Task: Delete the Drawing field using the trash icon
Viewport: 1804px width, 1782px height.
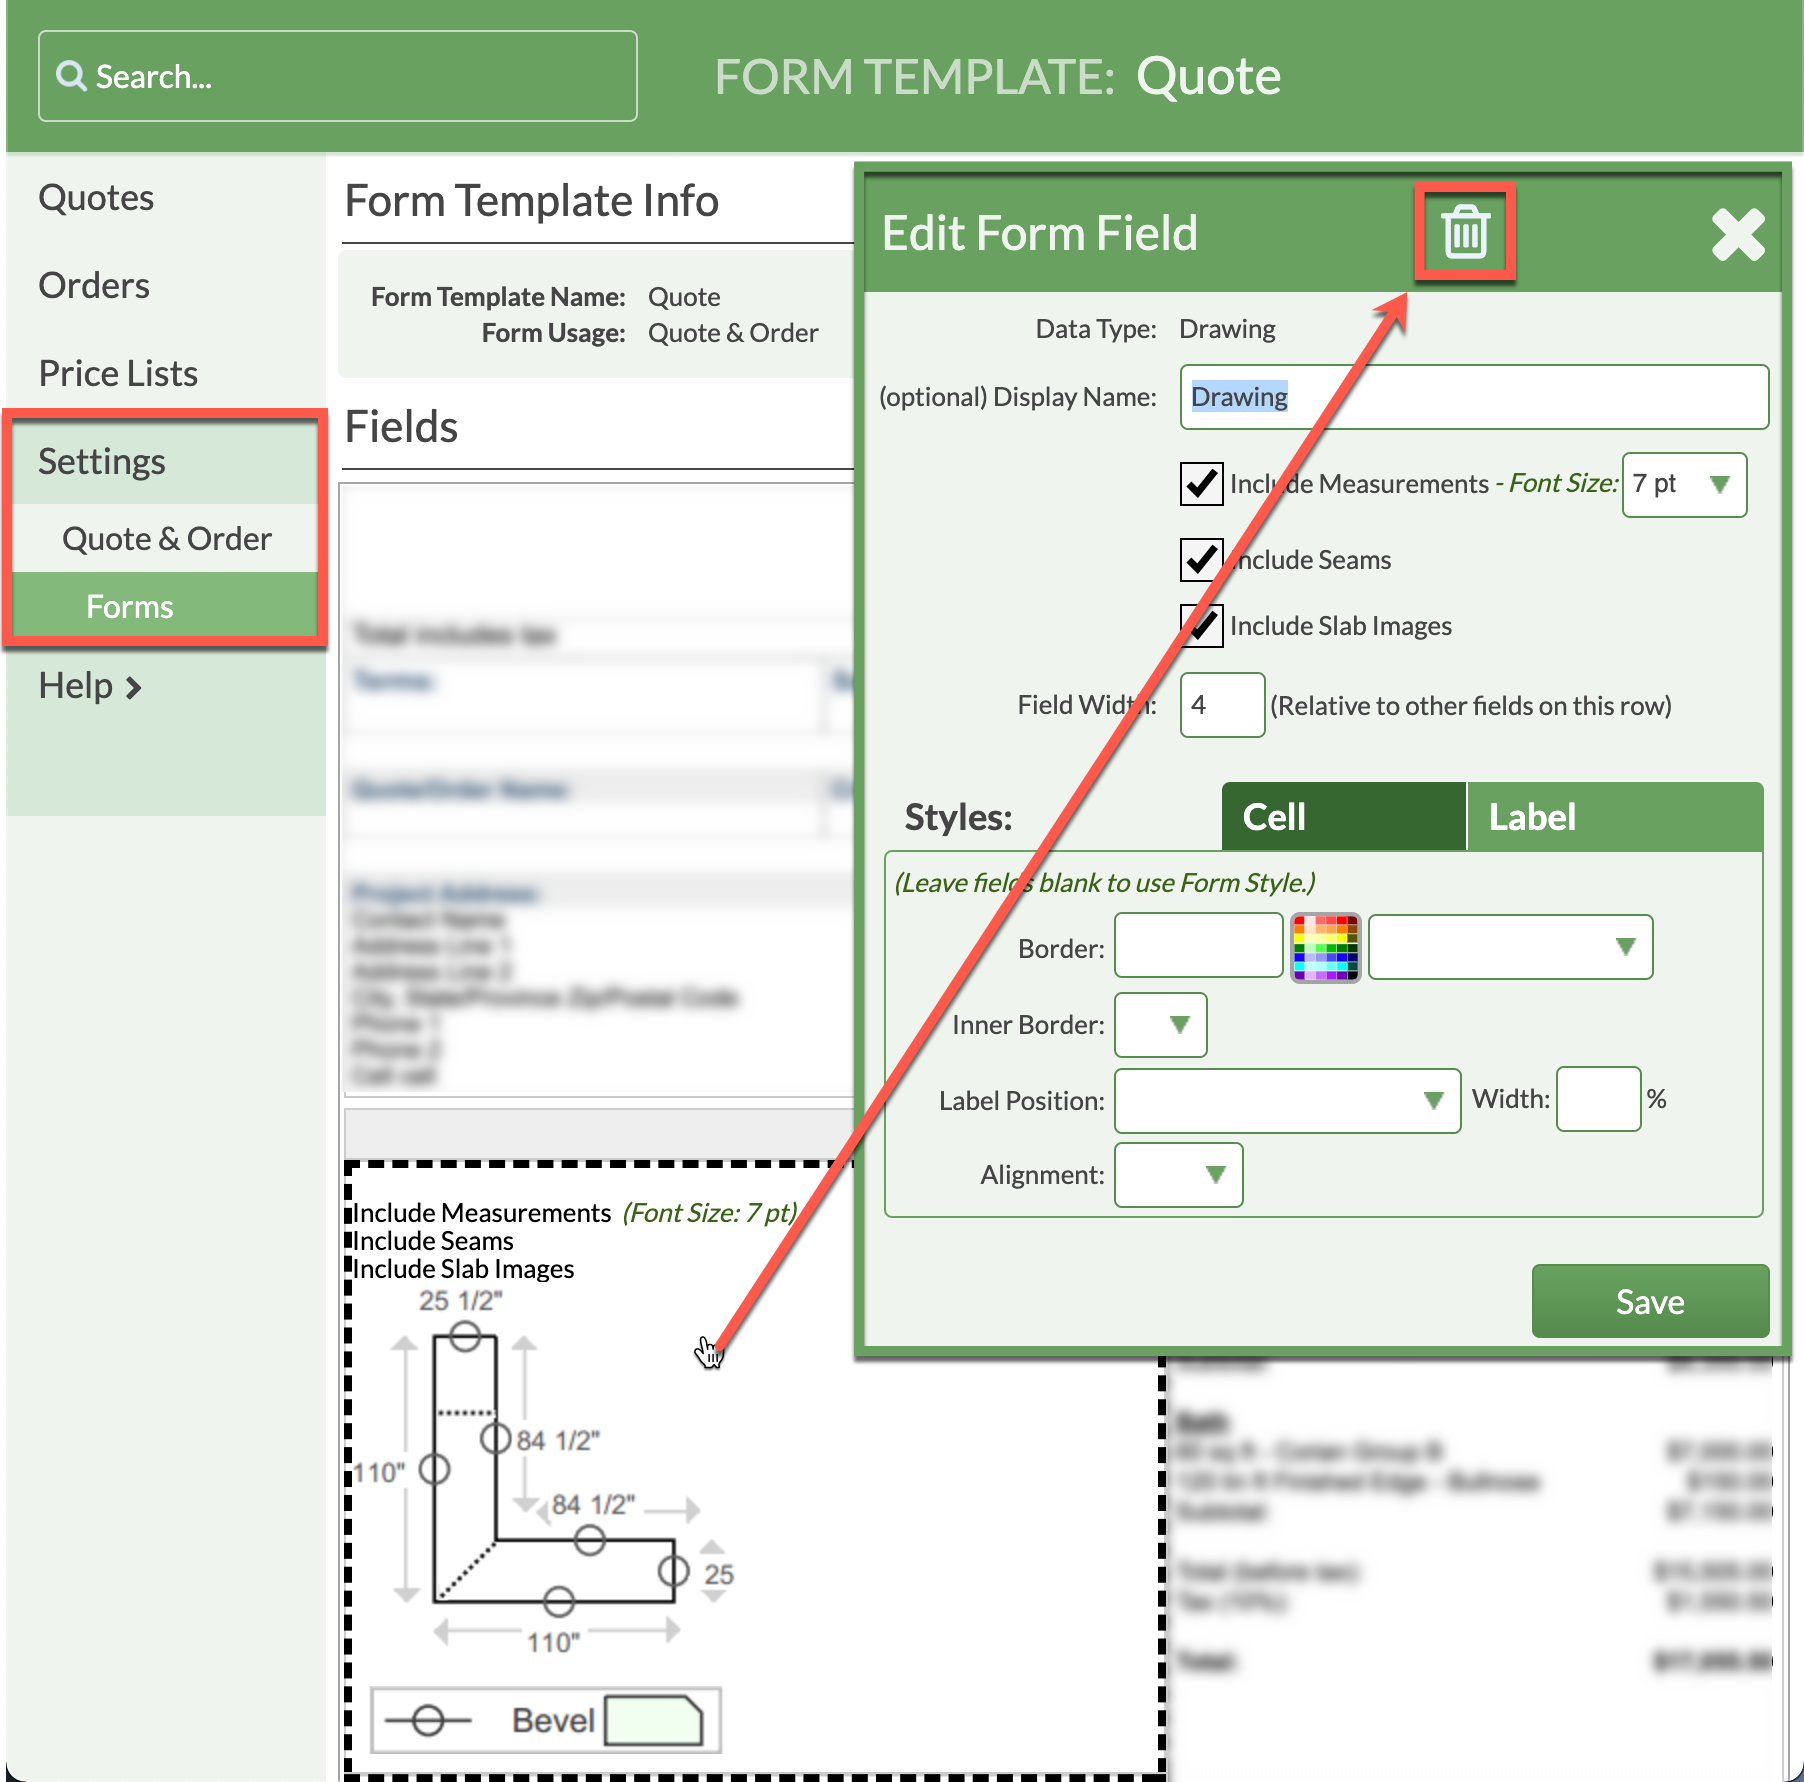Action: coord(1466,232)
